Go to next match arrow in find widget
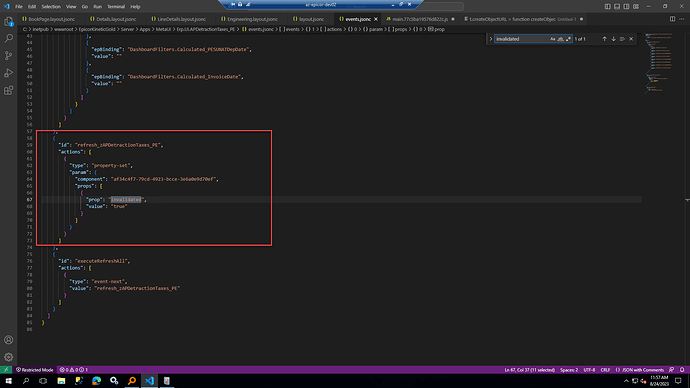 click(x=613, y=39)
